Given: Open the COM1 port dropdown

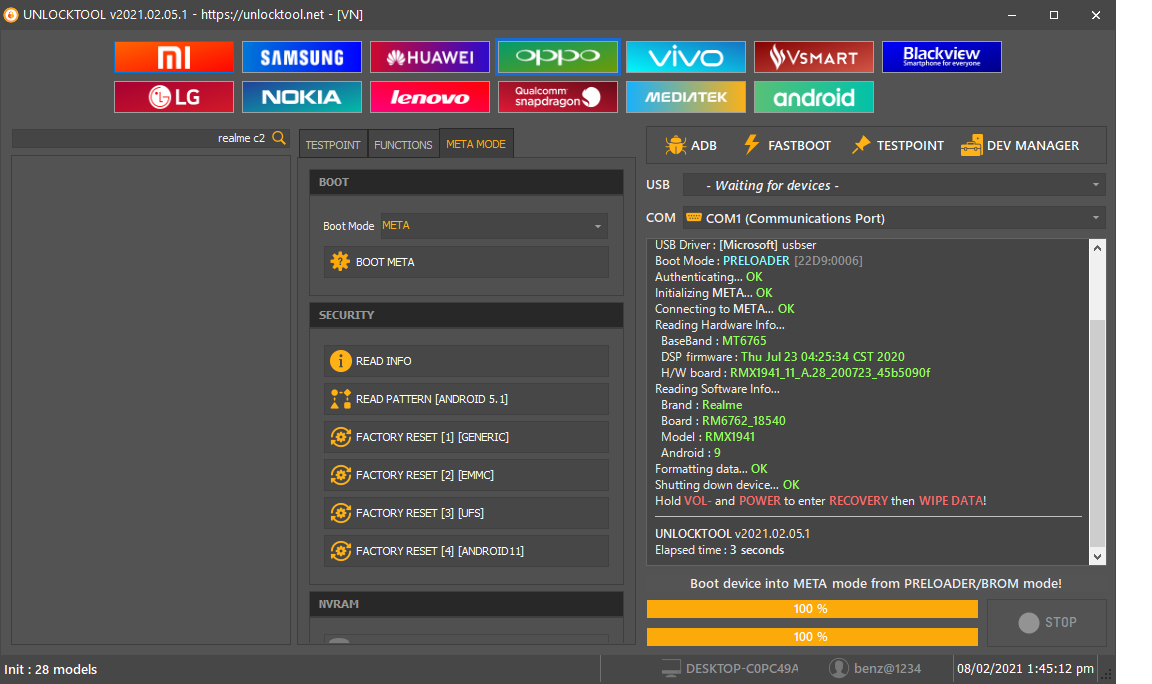Looking at the screenshot, I should click(893, 218).
